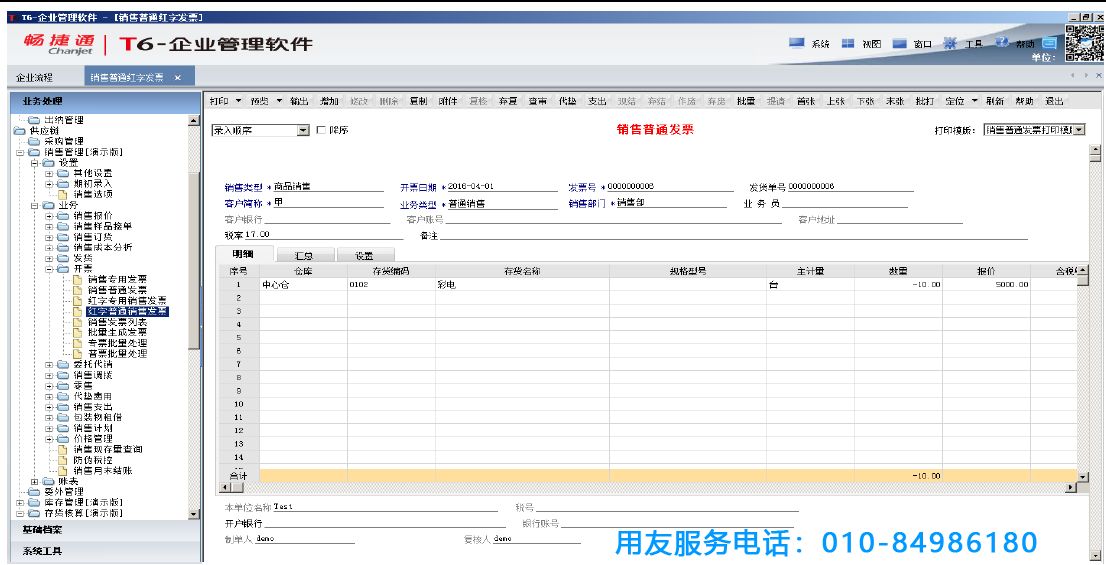
Task: Select the 红字普通销售发票 tree item
Action: click(x=127, y=311)
